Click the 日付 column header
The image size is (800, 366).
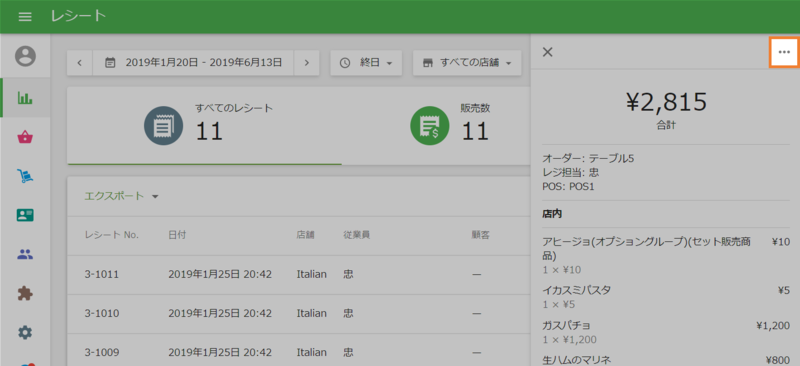[x=177, y=235]
